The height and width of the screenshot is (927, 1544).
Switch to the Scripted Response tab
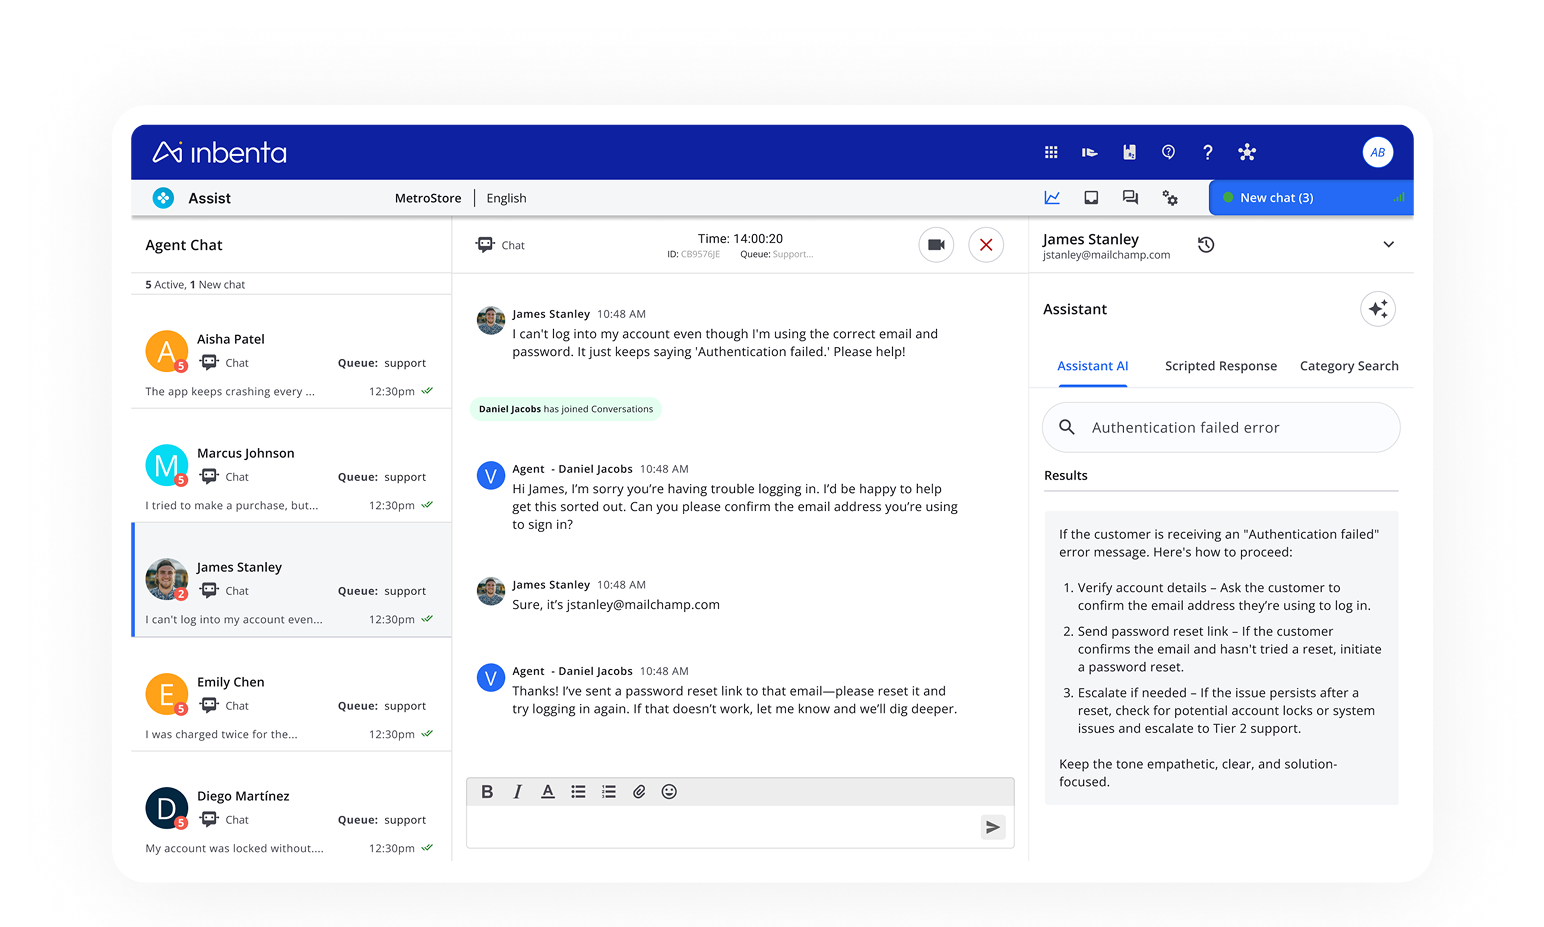pyautogui.click(x=1220, y=366)
